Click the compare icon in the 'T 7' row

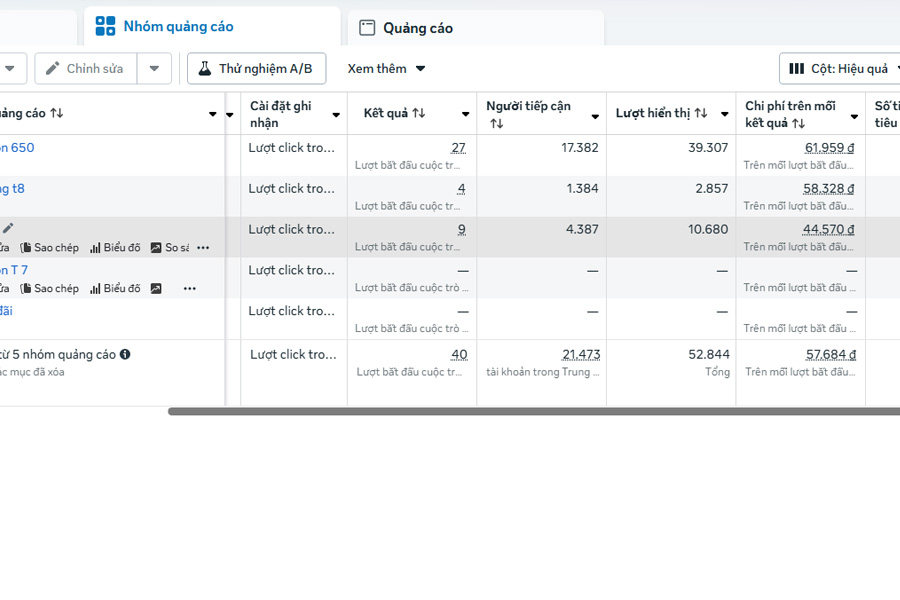156,288
